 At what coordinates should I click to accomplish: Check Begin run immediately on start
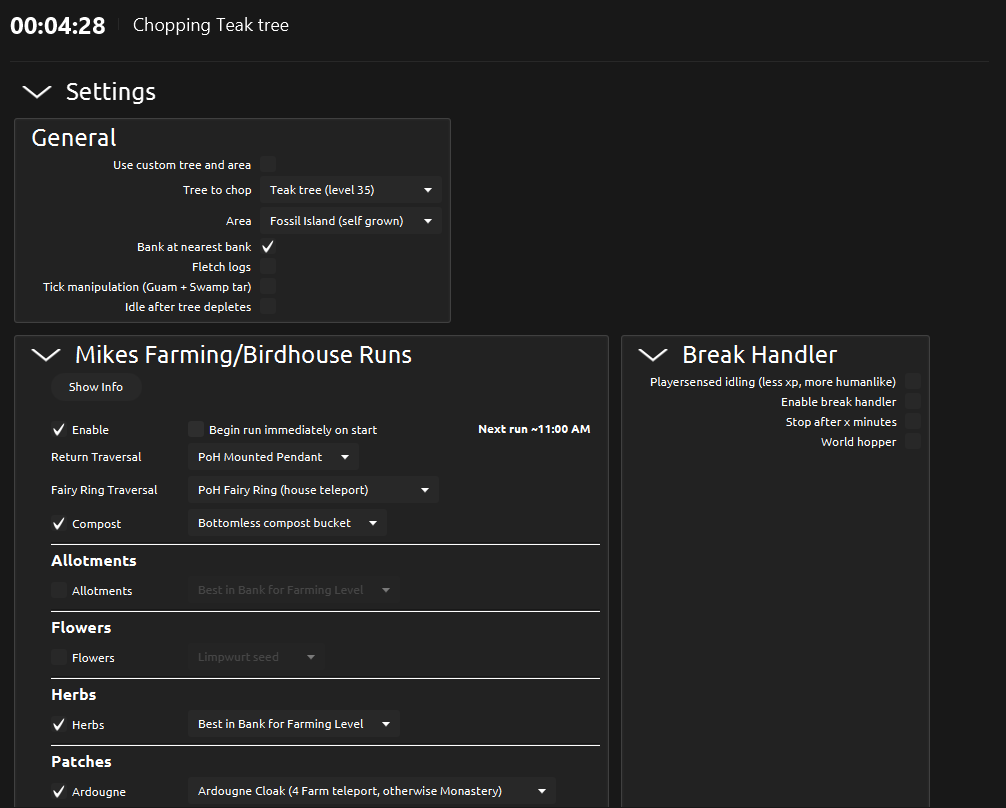click(x=196, y=430)
